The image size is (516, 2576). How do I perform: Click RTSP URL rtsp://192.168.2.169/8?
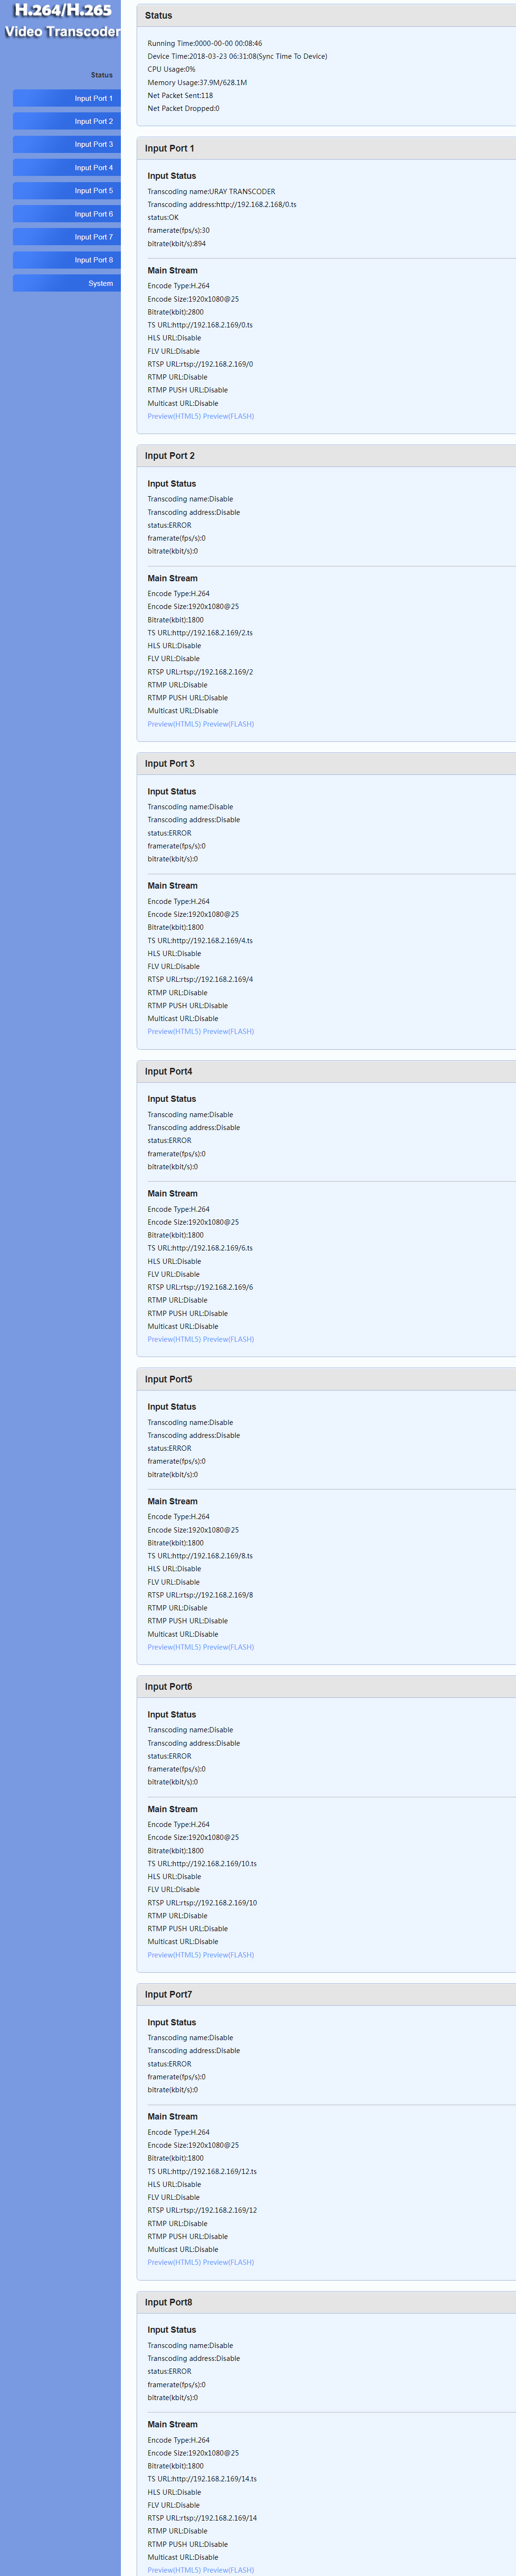(200, 1595)
